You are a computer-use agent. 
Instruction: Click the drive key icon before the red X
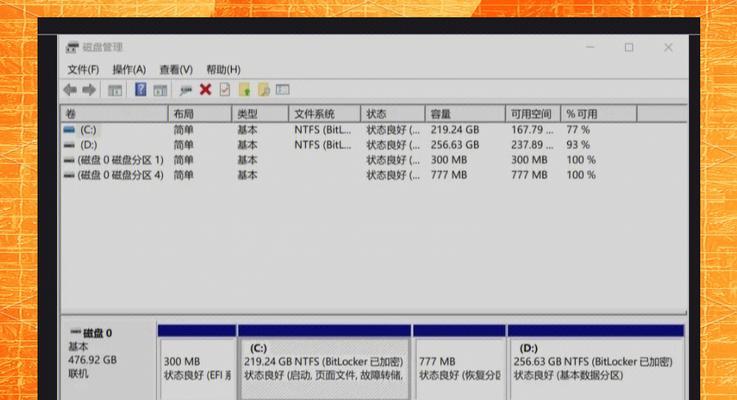tap(186, 90)
